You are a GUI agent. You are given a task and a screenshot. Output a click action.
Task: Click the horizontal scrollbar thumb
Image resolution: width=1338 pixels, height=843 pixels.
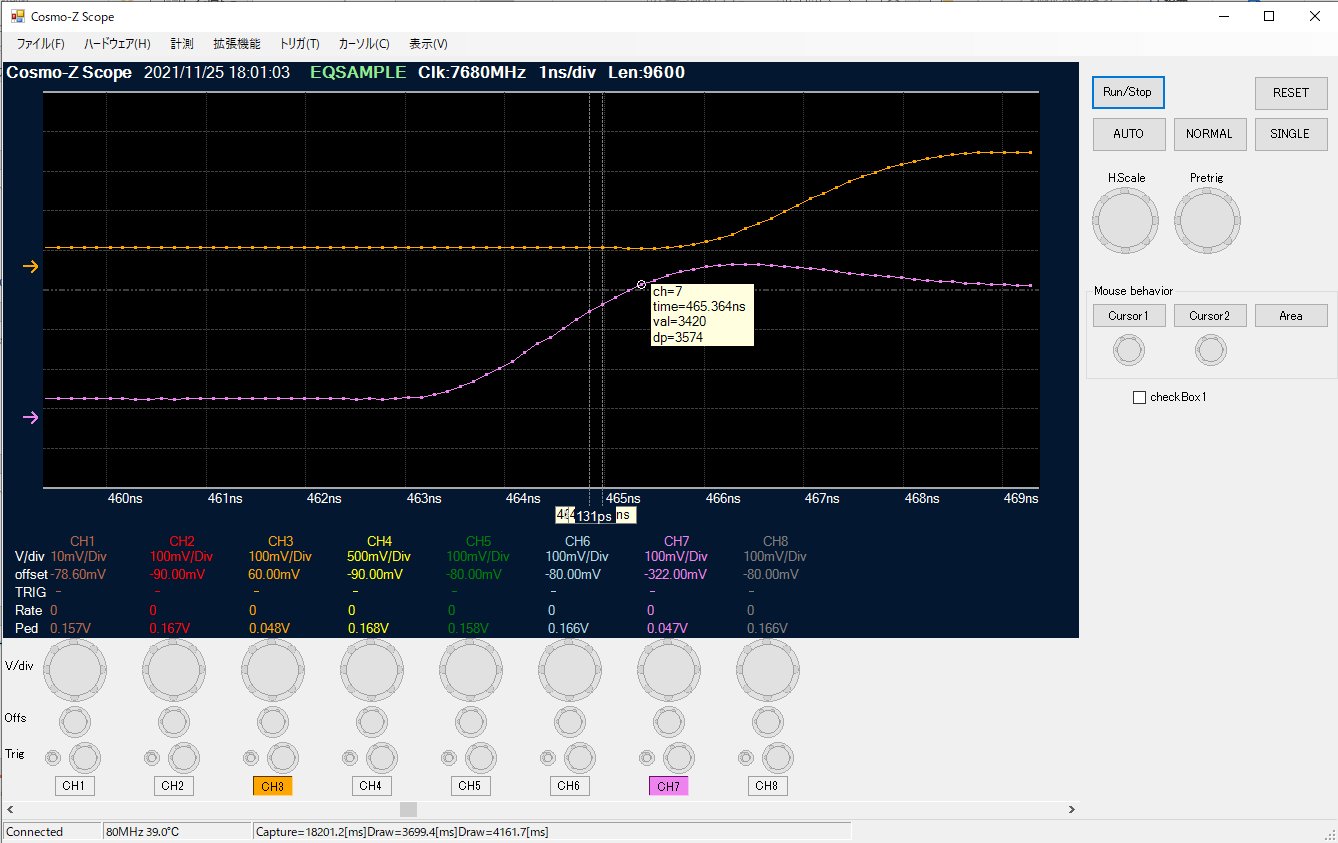408,809
